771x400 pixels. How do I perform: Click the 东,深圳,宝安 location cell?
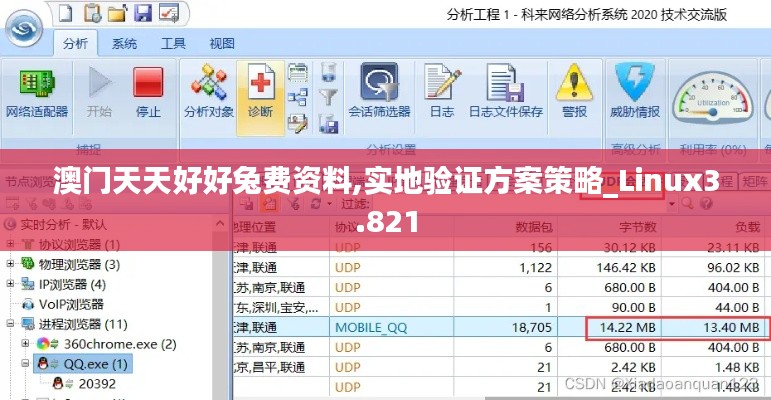[x=280, y=308]
